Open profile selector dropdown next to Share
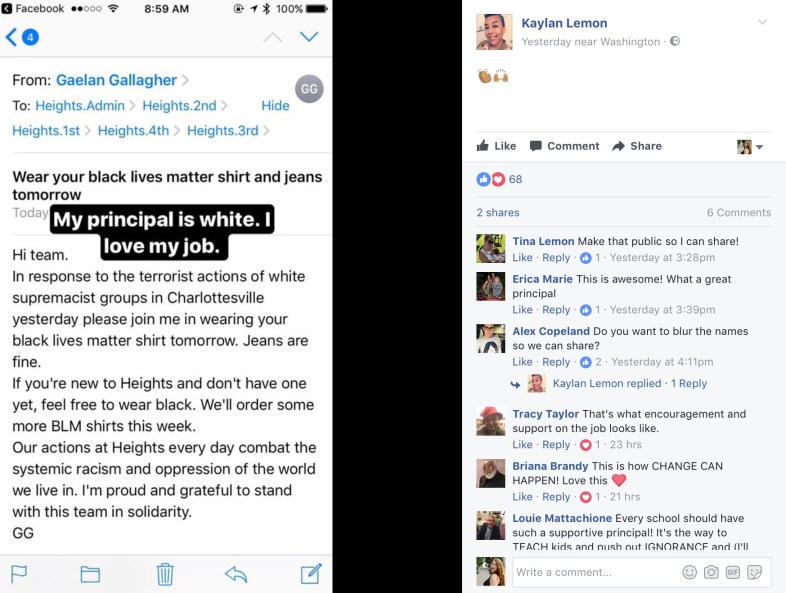The height and width of the screenshot is (593, 786). (750, 147)
